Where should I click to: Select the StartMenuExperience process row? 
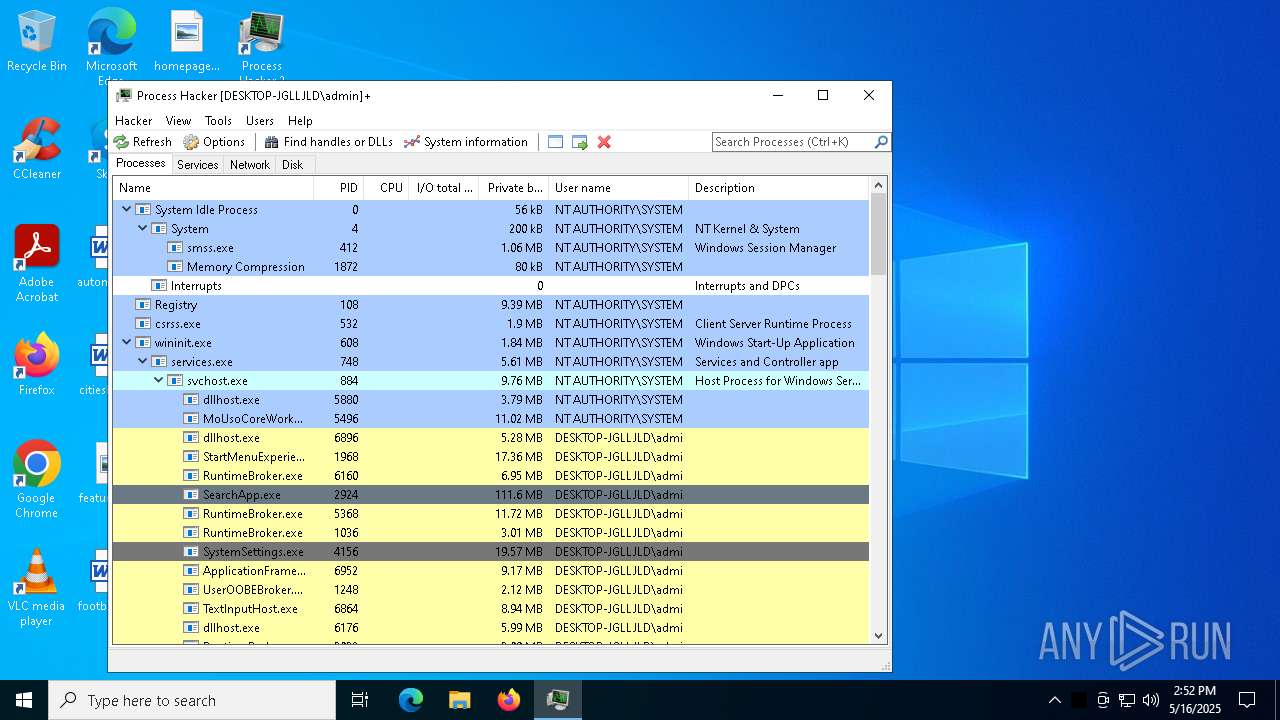[491, 457]
